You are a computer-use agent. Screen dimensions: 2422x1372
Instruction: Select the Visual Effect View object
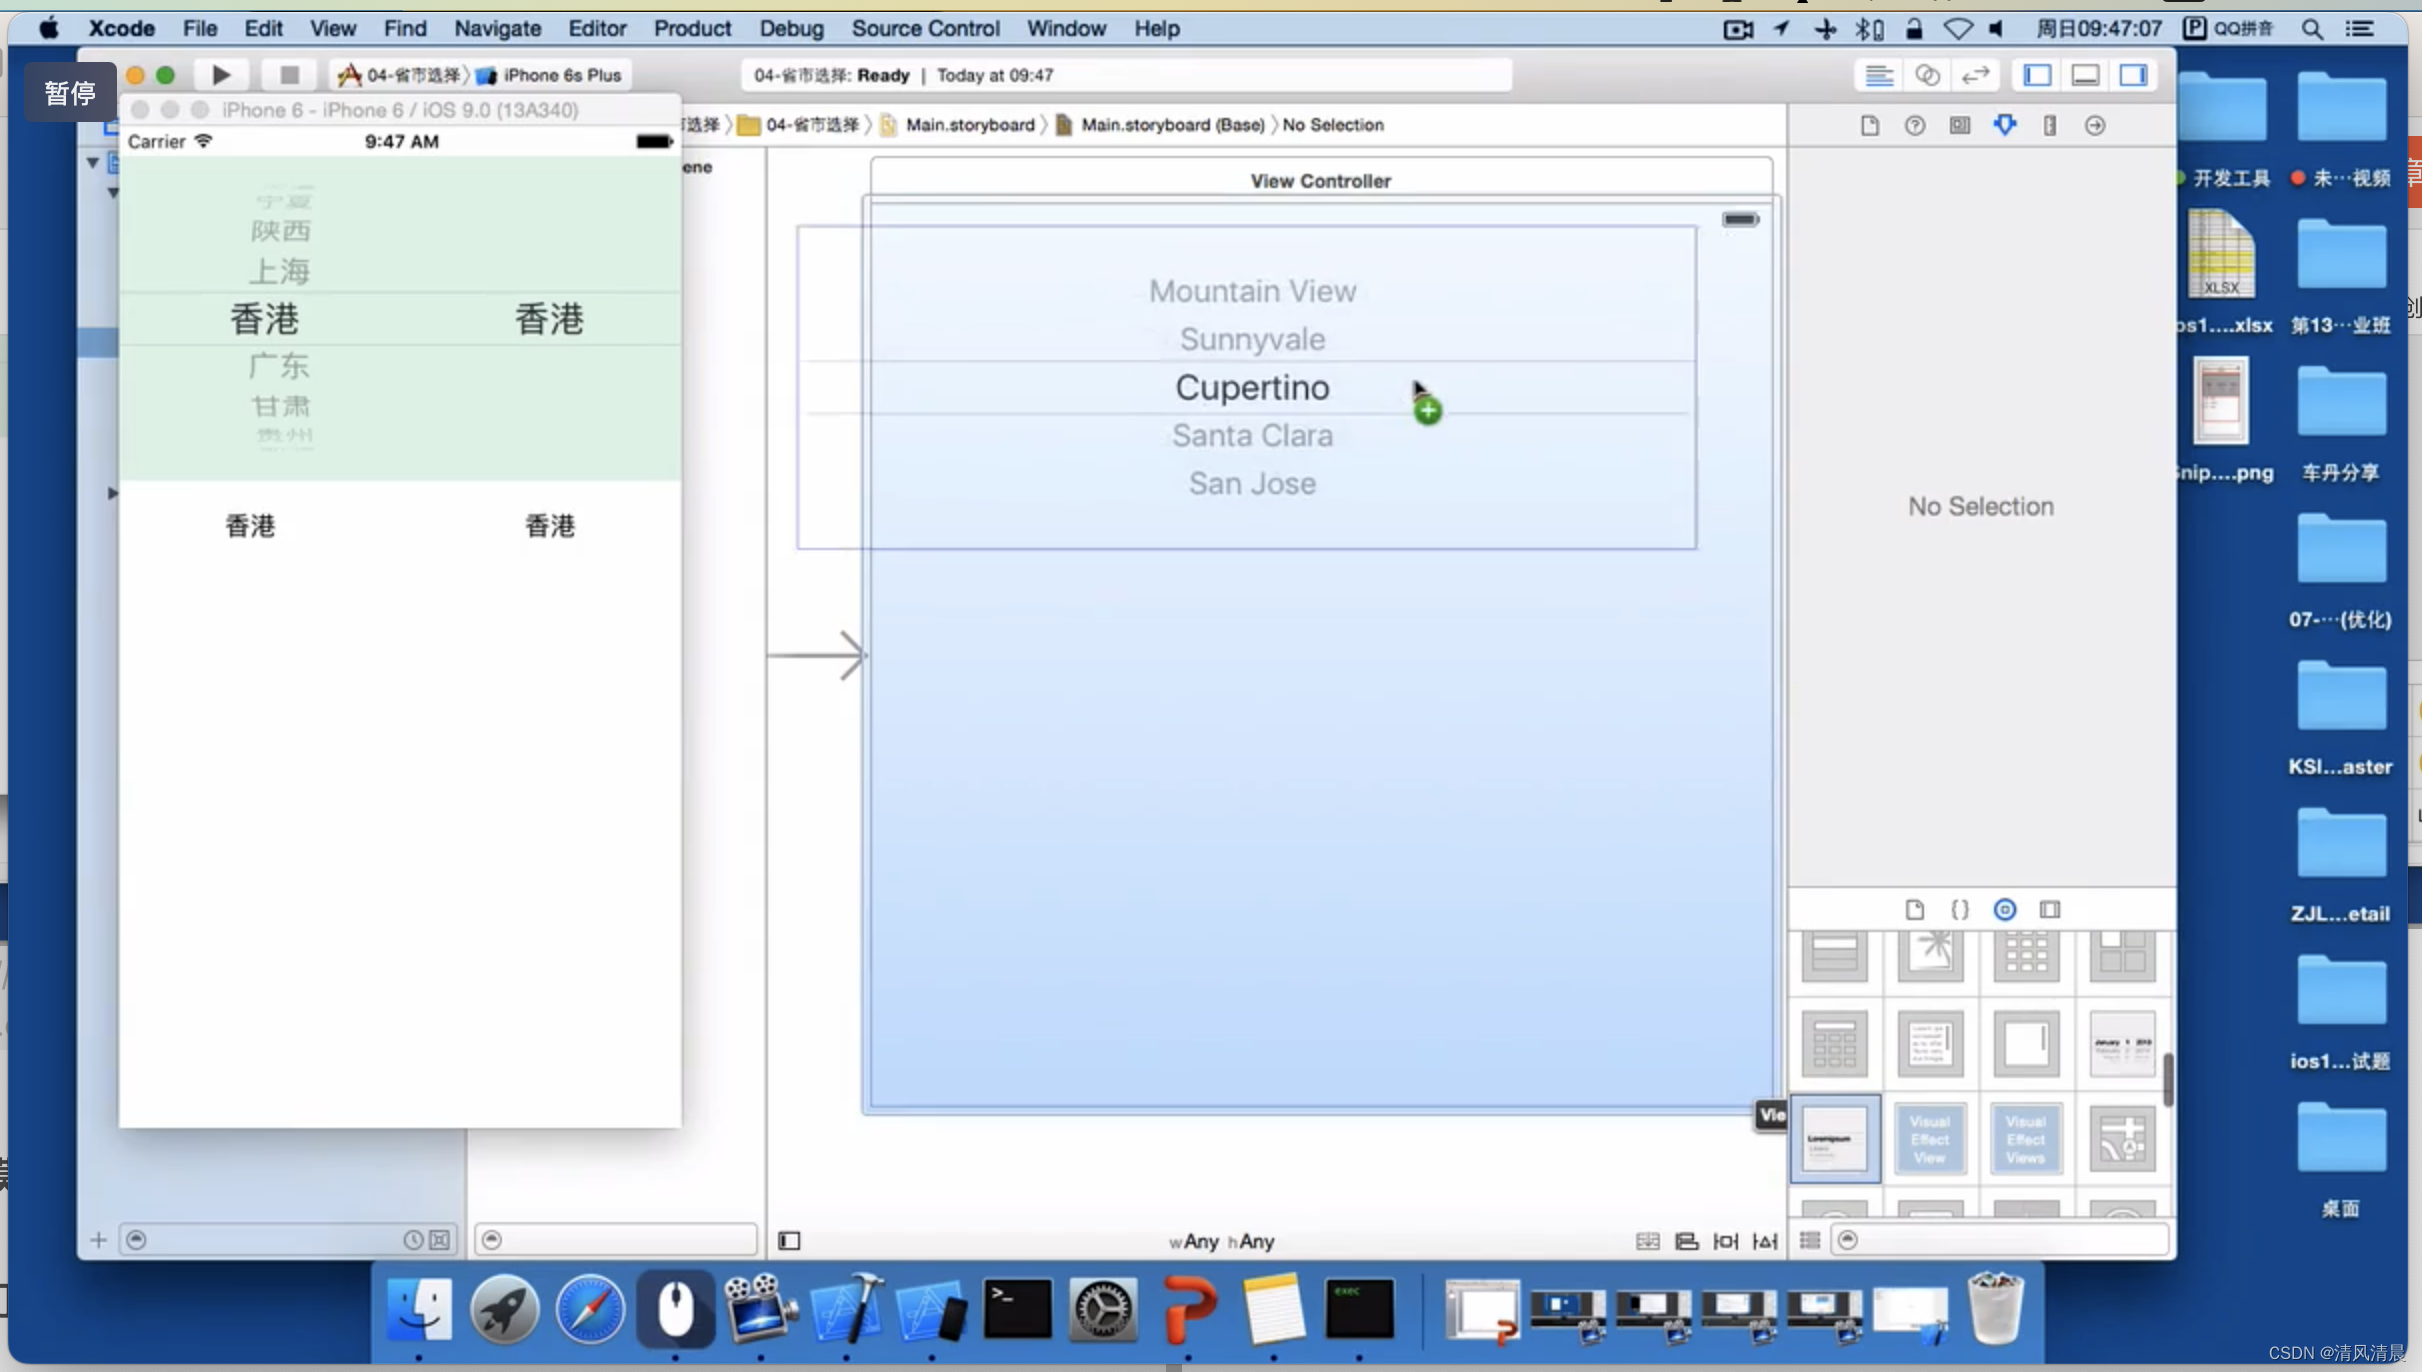pyautogui.click(x=1930, y=1139)
